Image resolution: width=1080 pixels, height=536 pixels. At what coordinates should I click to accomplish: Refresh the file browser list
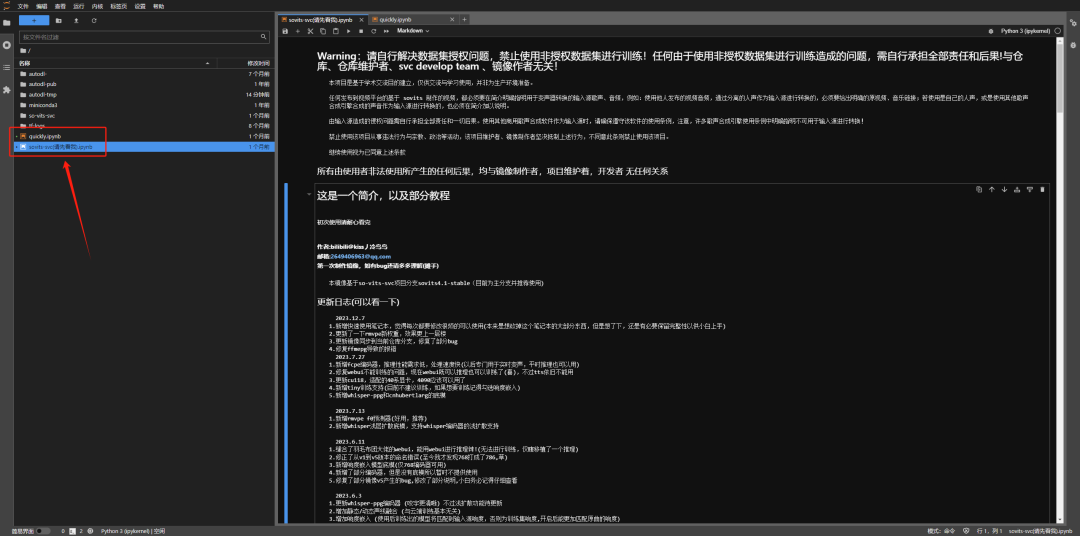(94, 21)
